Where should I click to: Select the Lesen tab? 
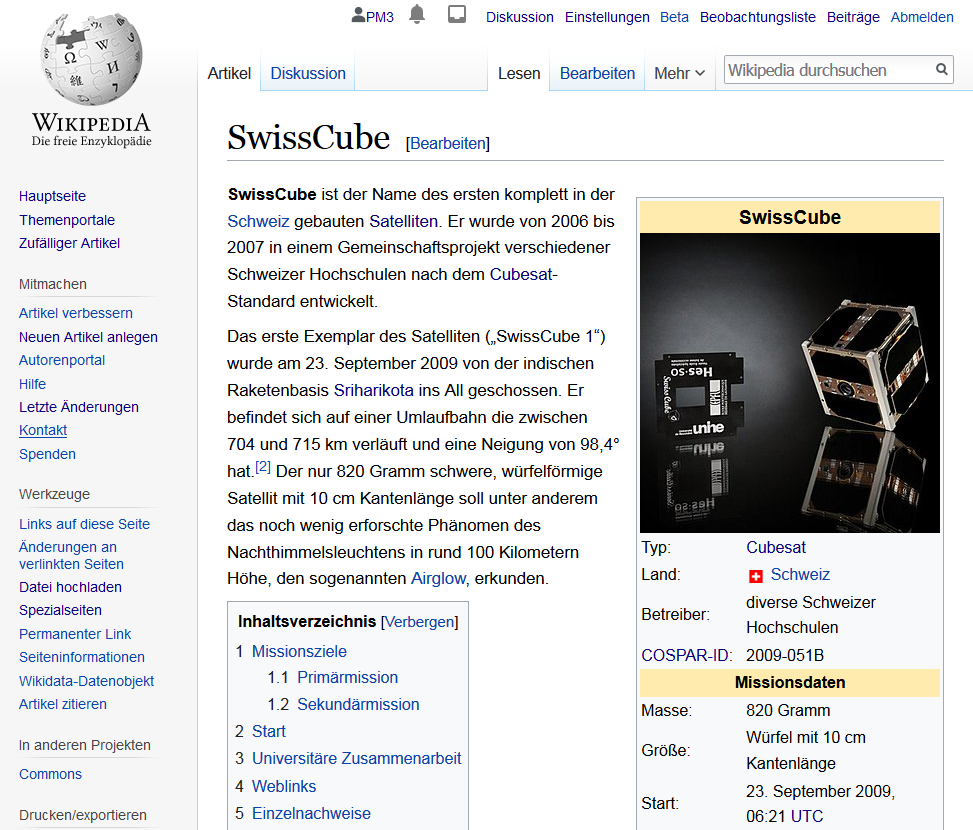(519, 73)
